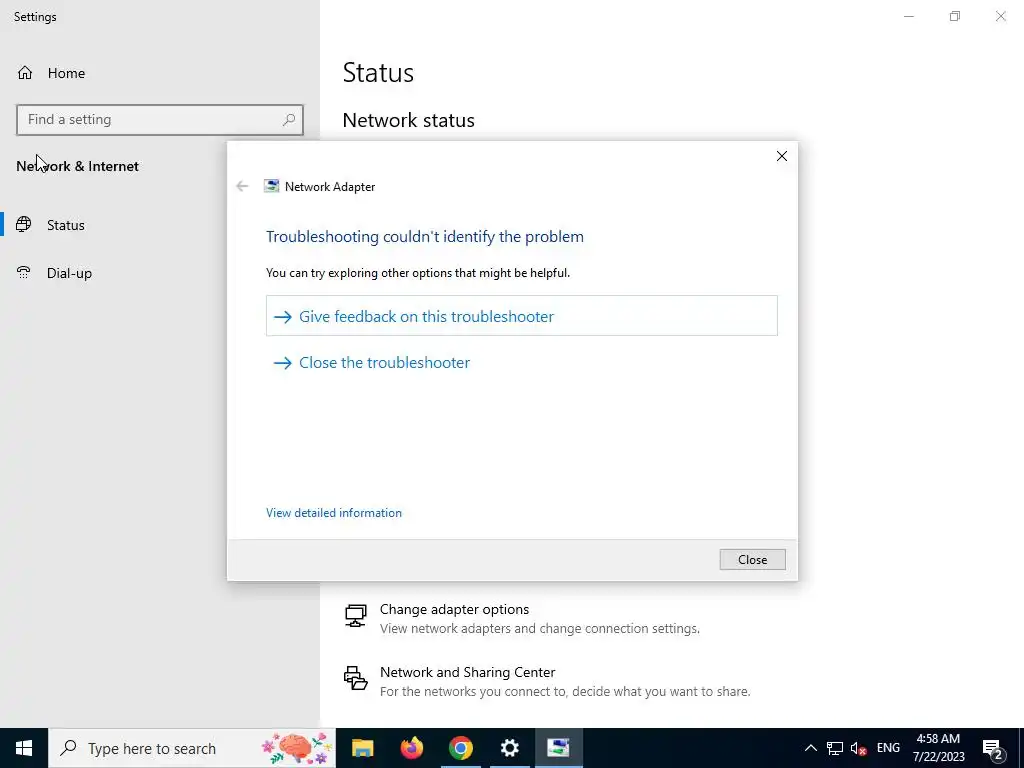The width and height of the screenshot is (1024, 768).
Task: Restore down the Settings window
Action: (955, 16)
